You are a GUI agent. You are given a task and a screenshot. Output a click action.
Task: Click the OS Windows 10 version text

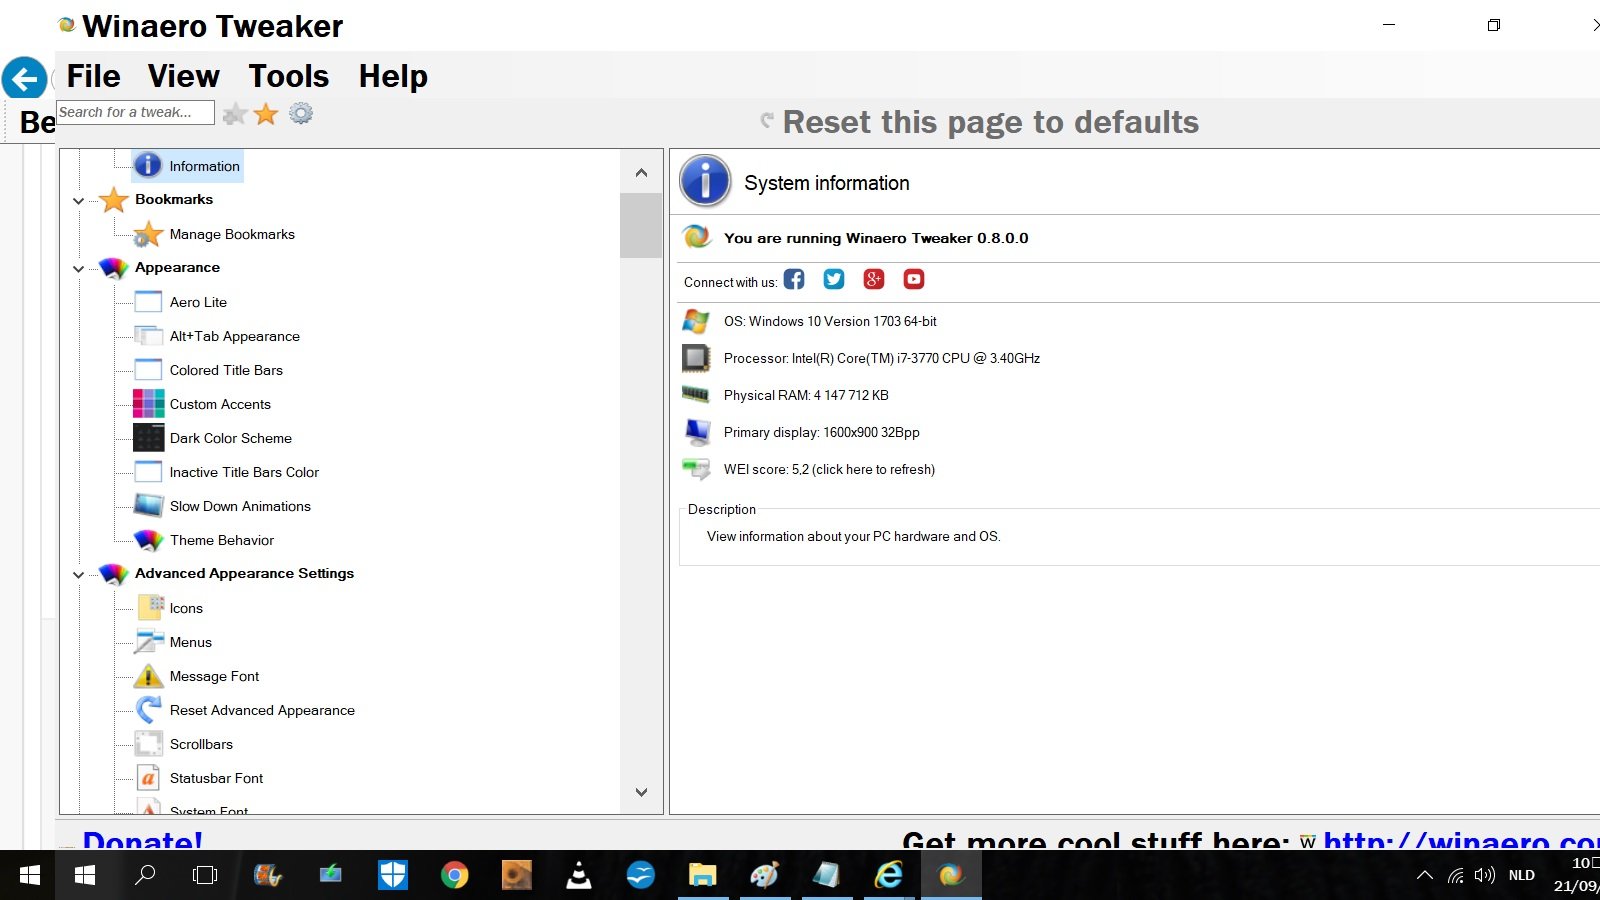click(830, 321)
